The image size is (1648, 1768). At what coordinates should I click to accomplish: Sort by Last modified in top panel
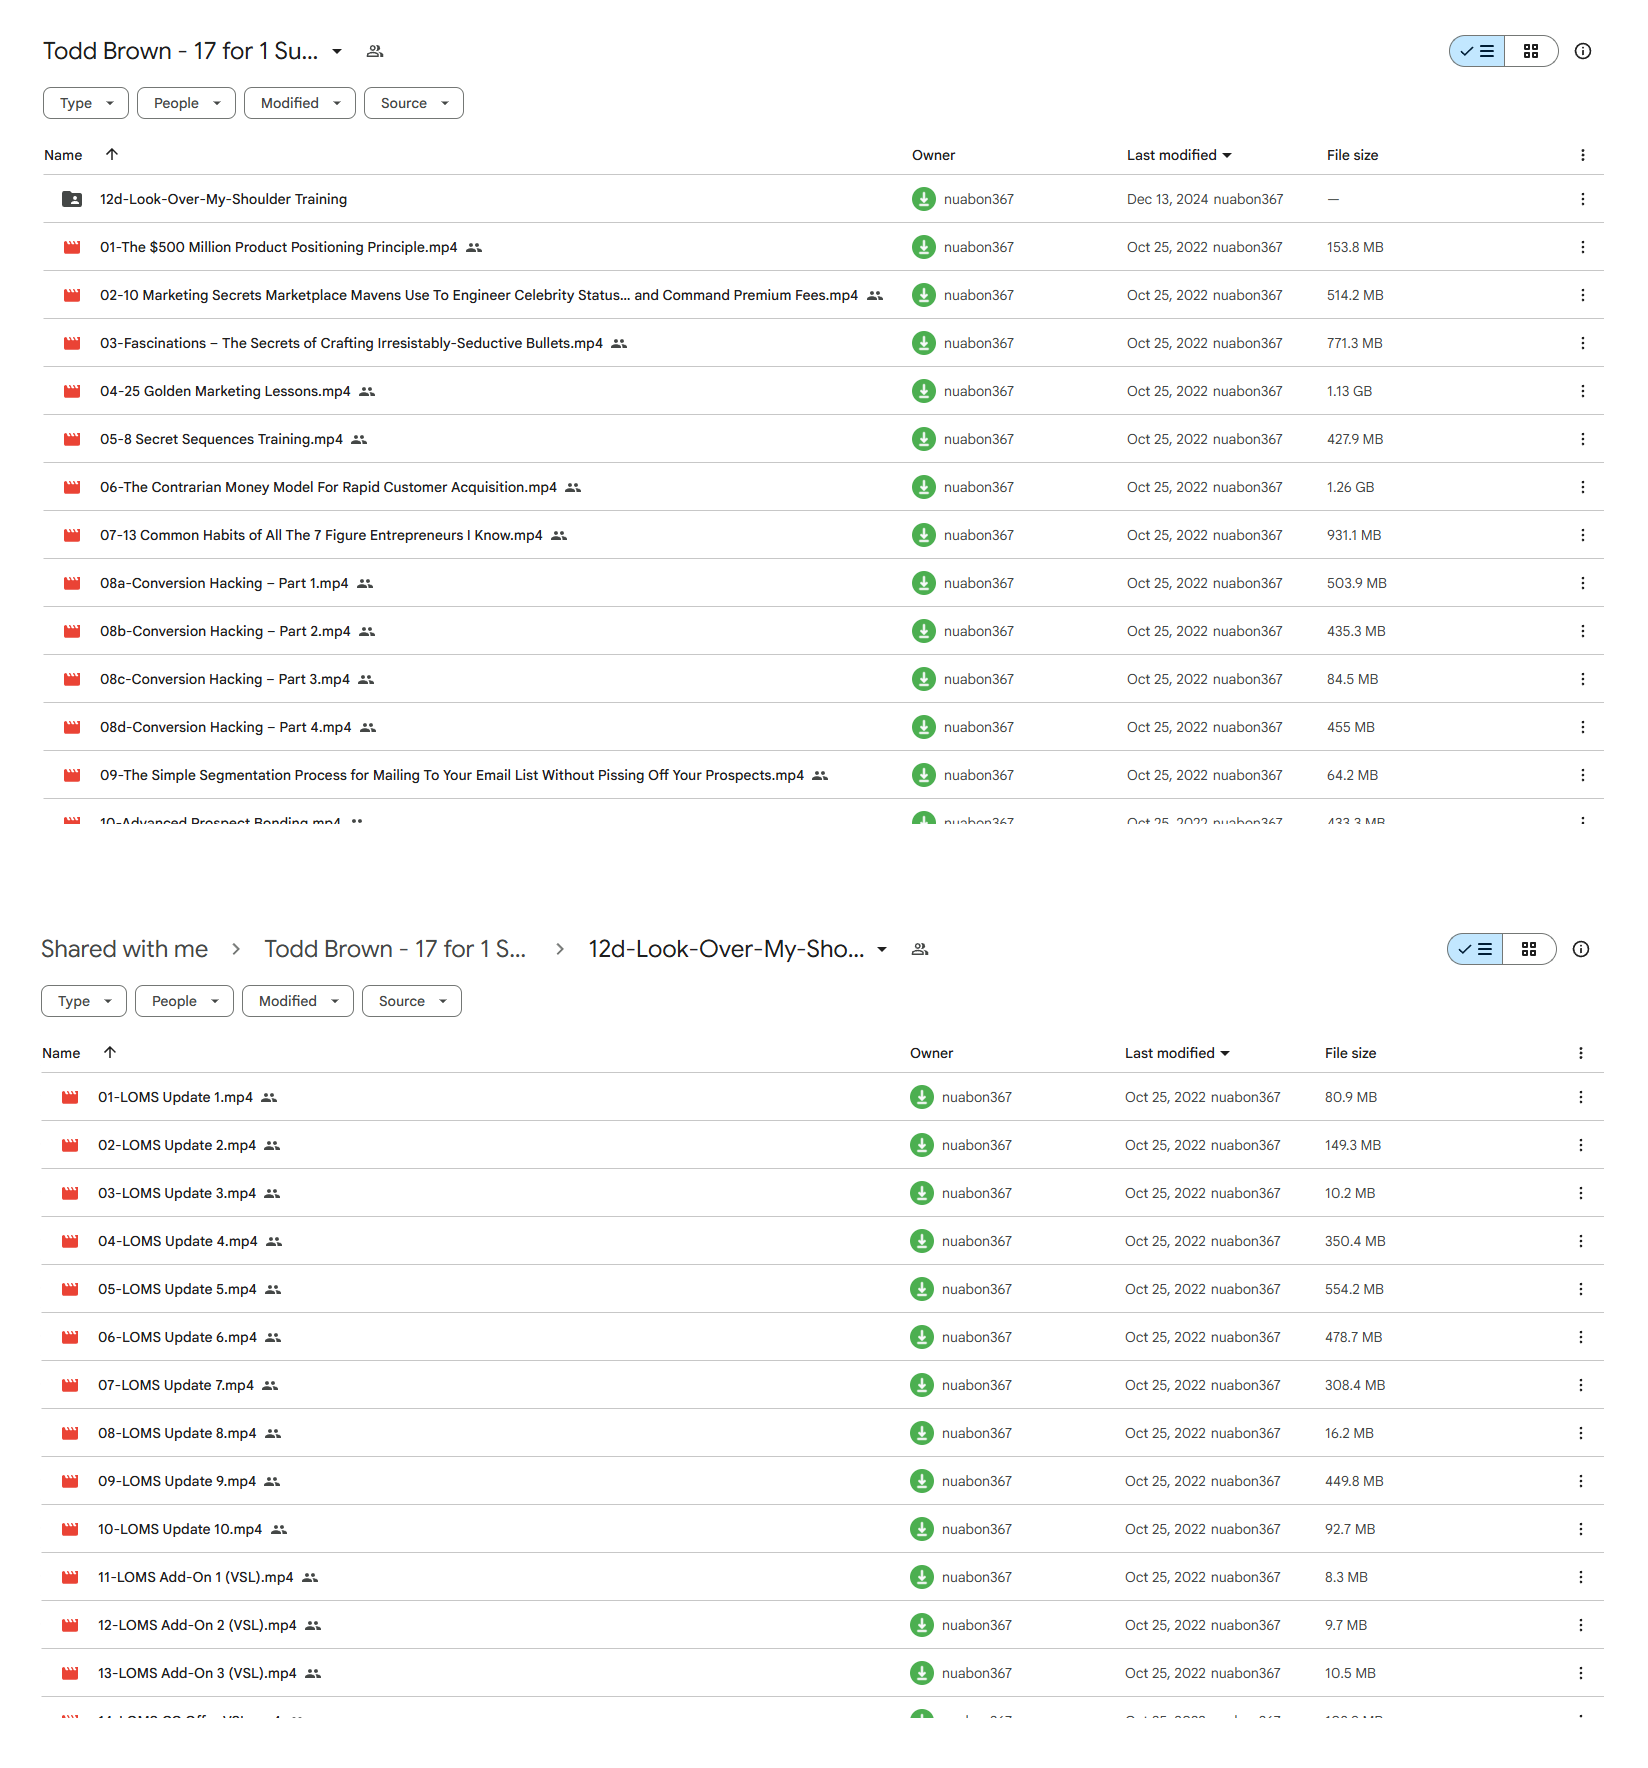pyautogui.click(x=1179, y=155)
